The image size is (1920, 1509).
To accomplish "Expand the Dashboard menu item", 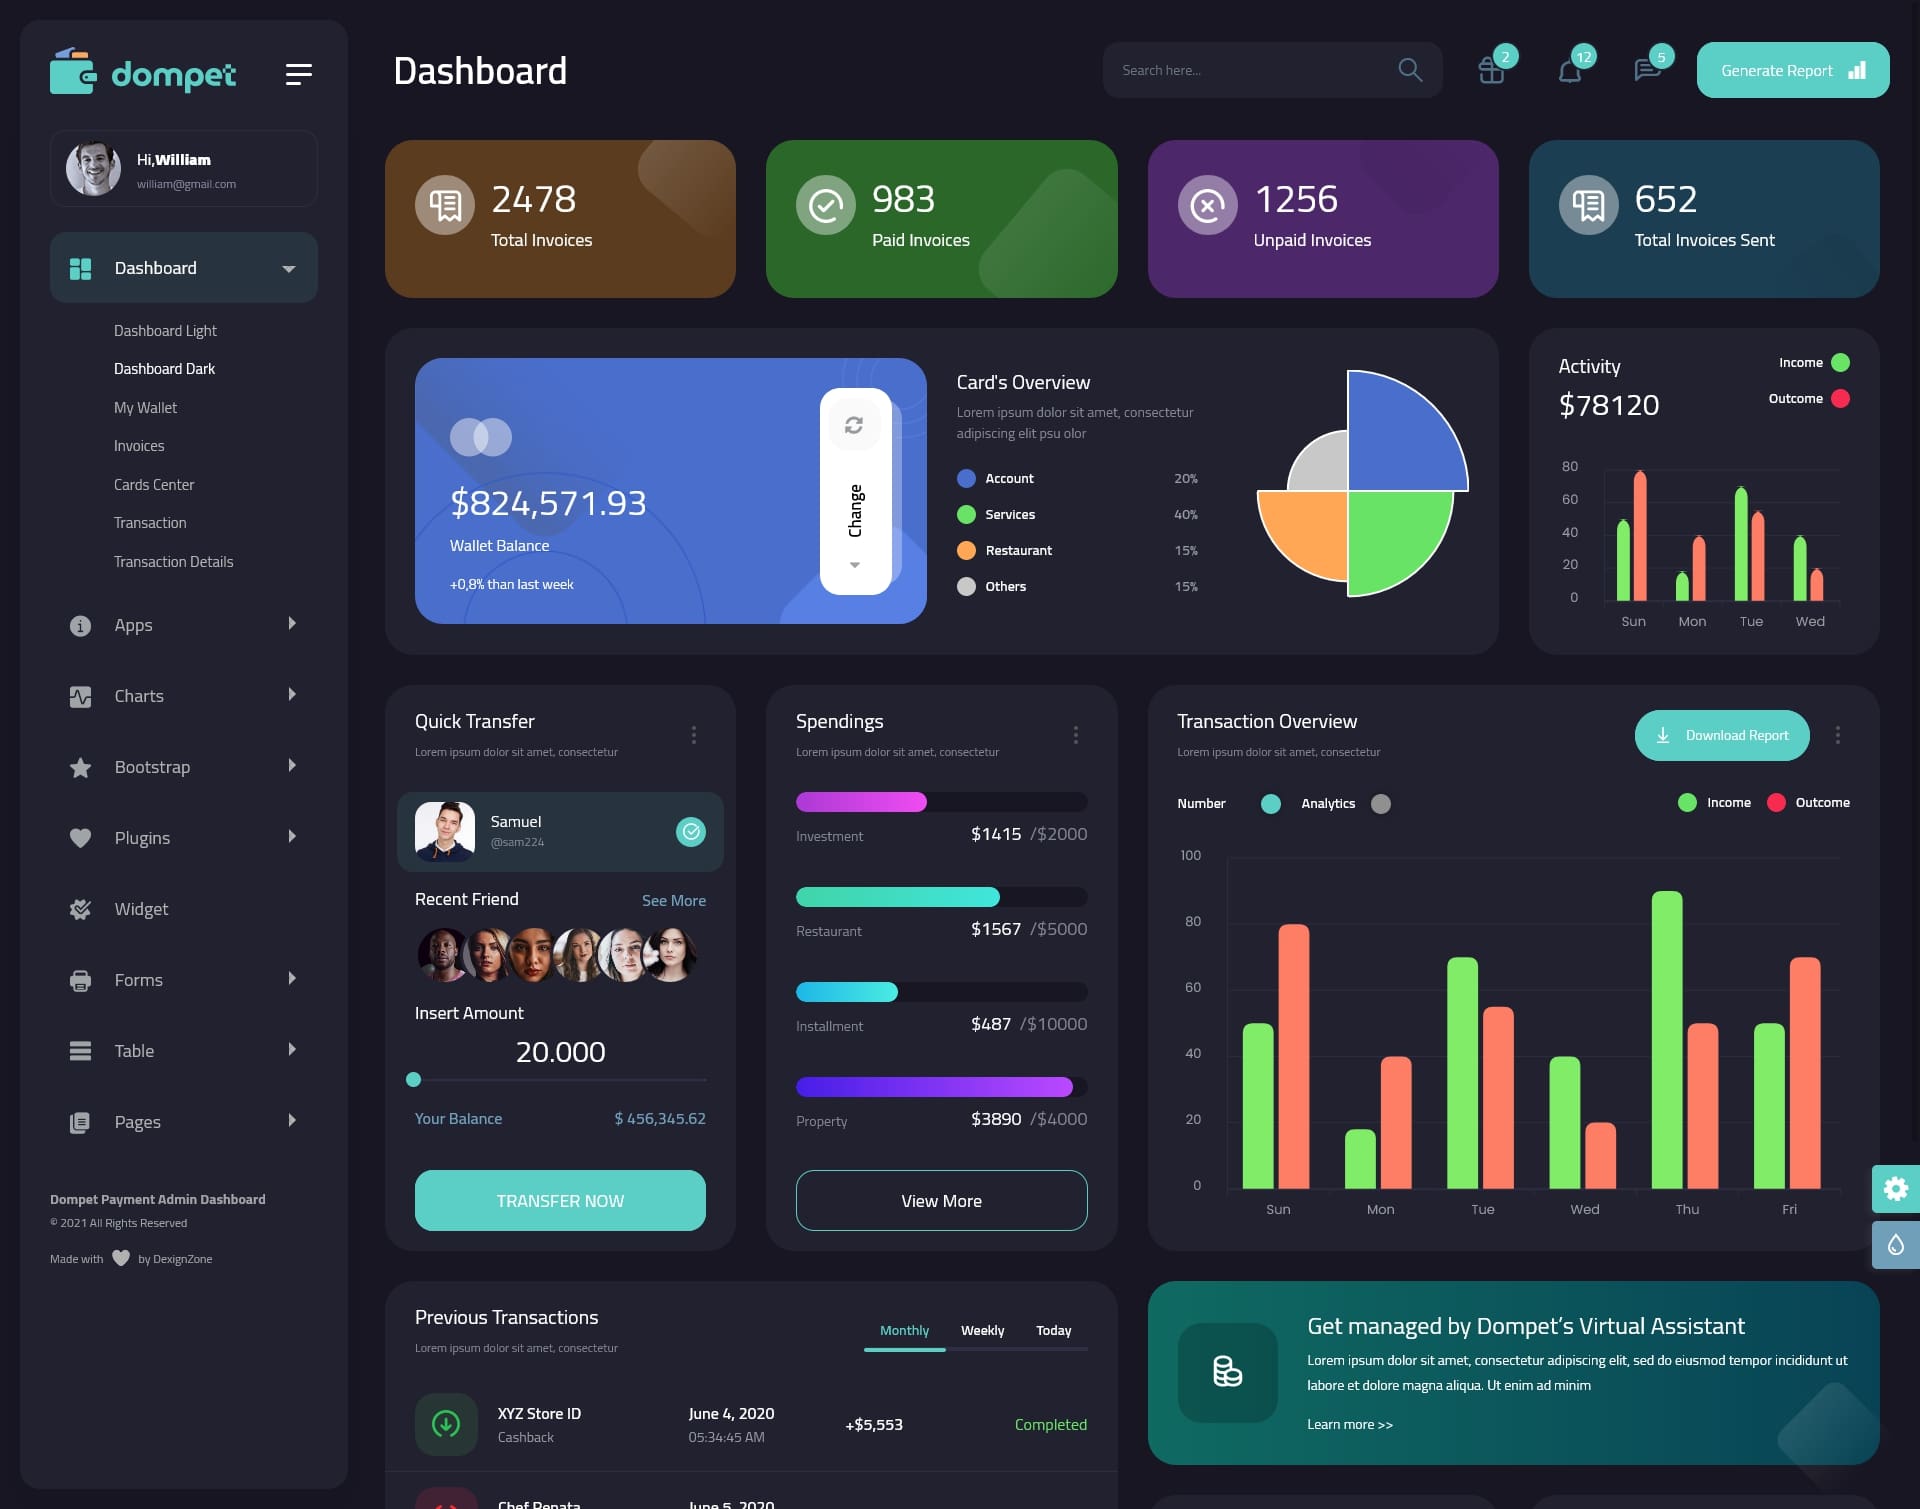I will pyautogui.click(x=288, y=267).
